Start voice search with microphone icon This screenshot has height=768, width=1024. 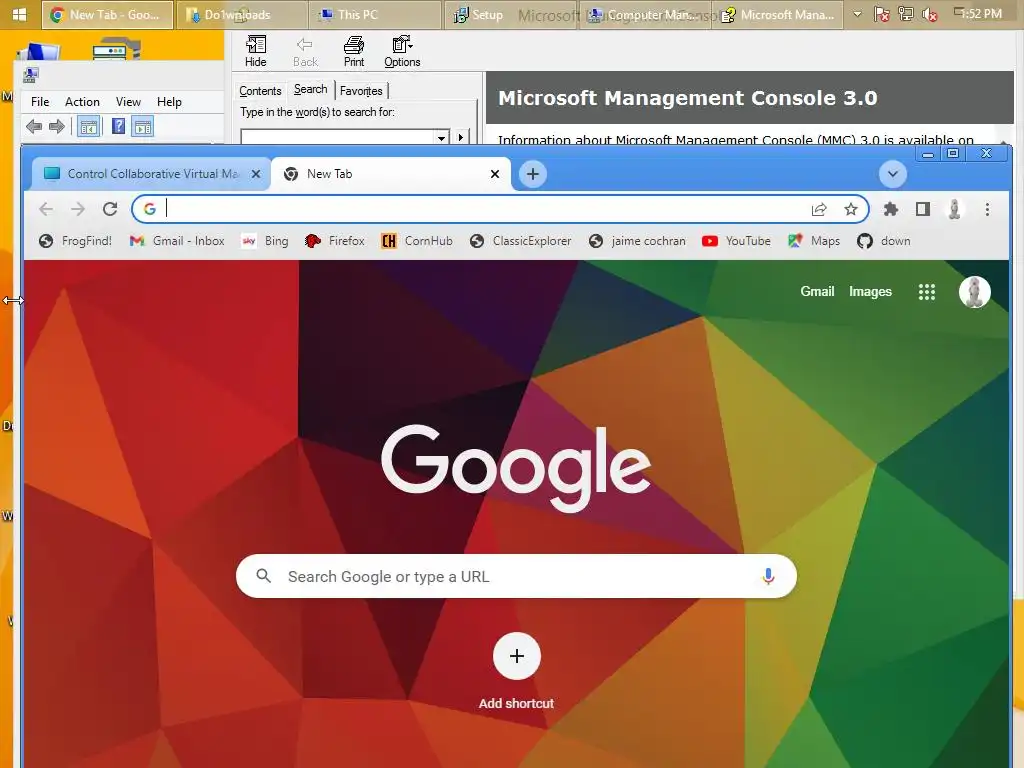769,576
